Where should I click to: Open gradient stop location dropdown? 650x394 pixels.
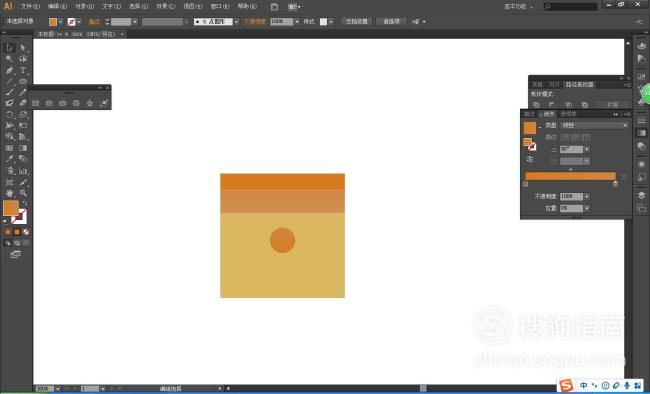[587, 208]
